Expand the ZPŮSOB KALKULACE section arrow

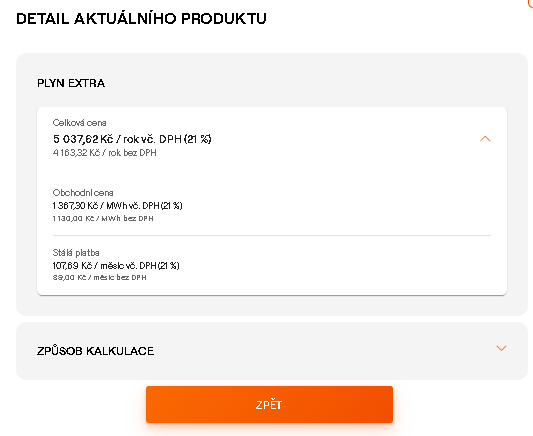tap(501, 348)
